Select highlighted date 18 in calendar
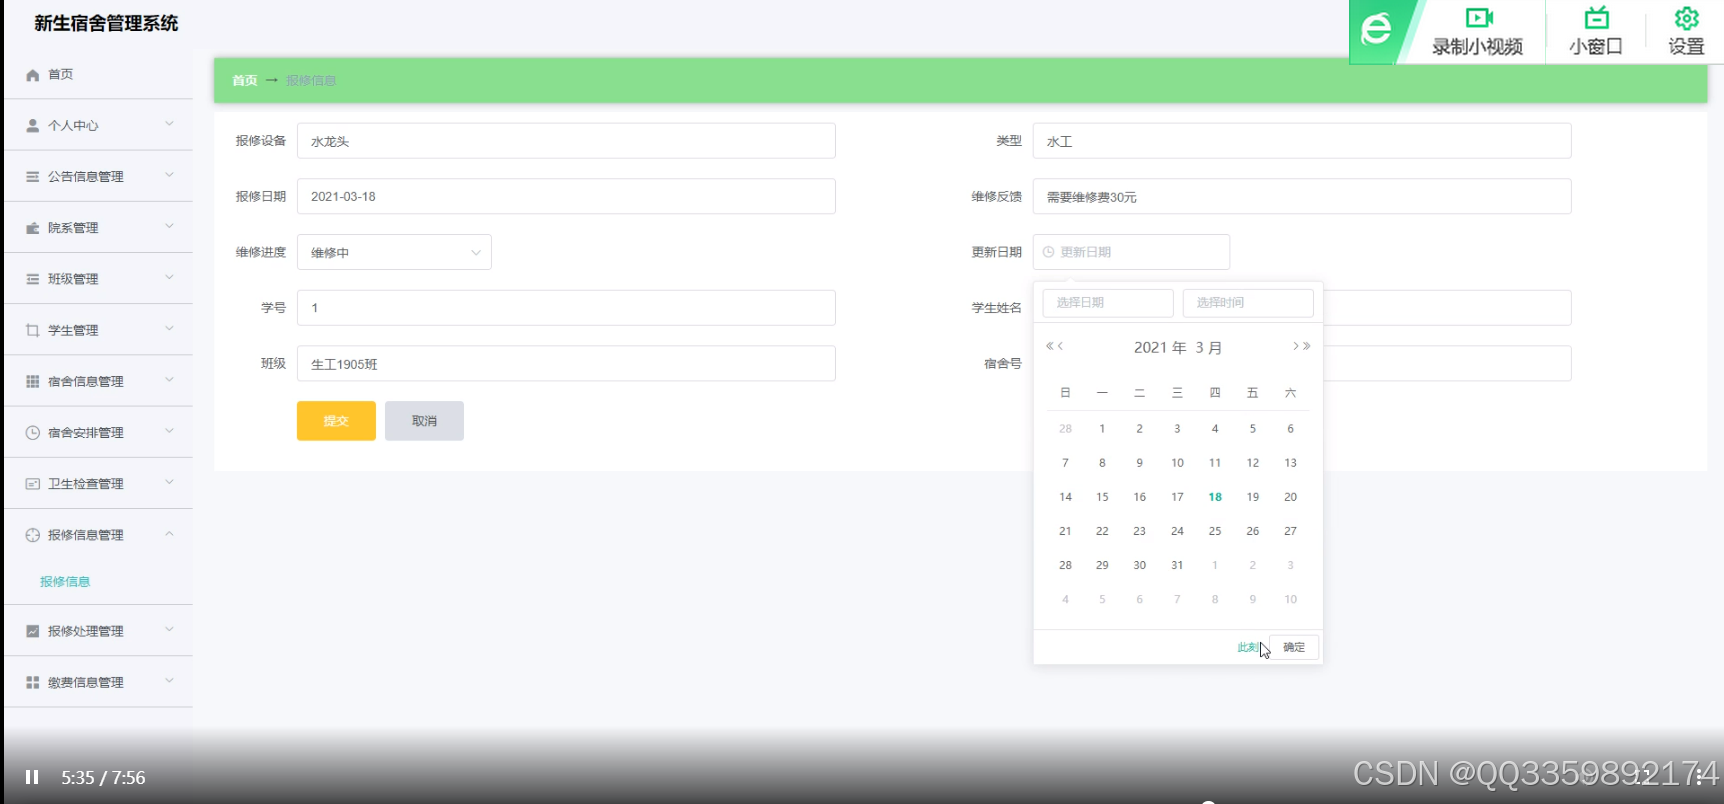The height and width of the screenshot is (804, 1724). (x=1215, y=497)
